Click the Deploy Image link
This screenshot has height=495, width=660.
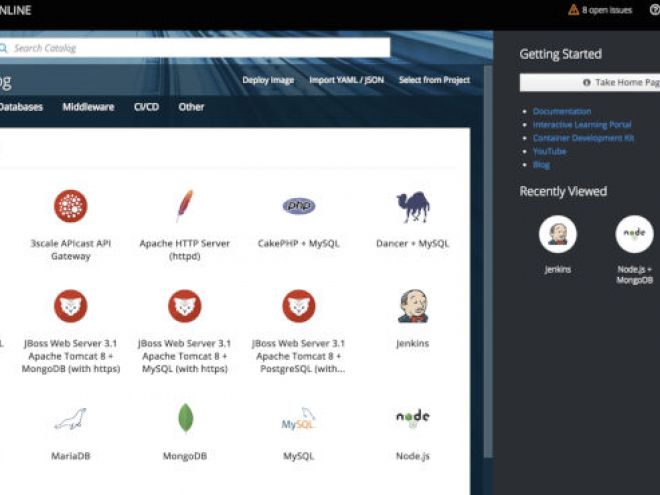coord(268,80)
